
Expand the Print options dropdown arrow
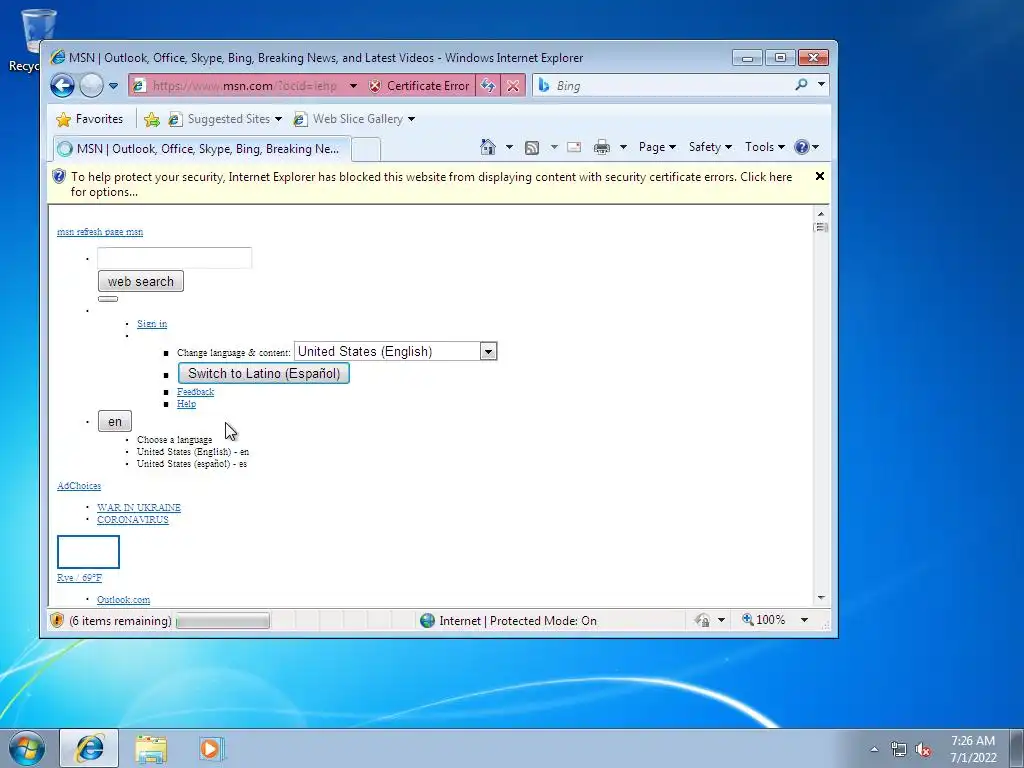(x=623, y=147)
